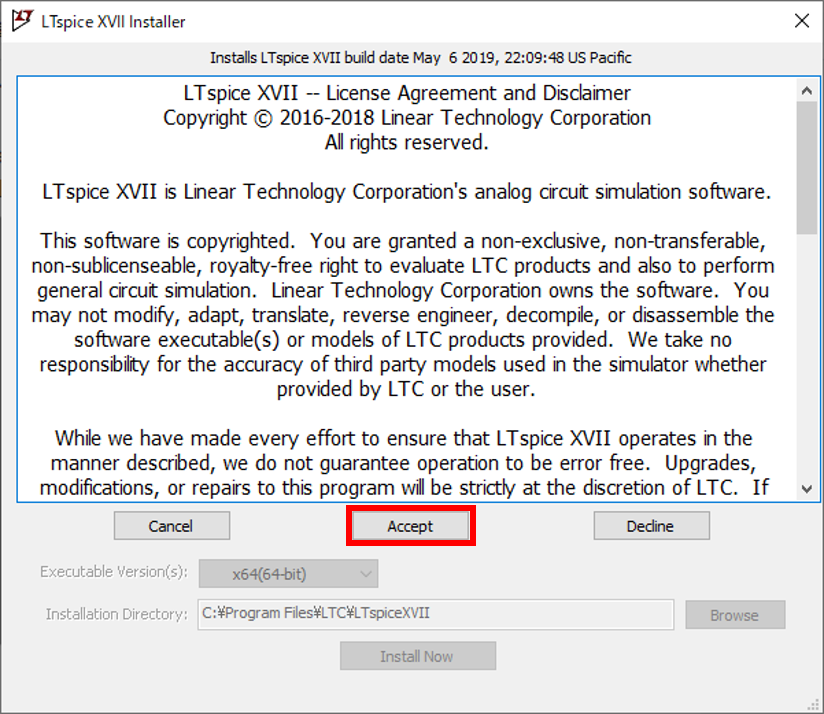The image size is (824, 714).
Task: Click the resize grip in the window corner
Action: click(x=815, y=705)
